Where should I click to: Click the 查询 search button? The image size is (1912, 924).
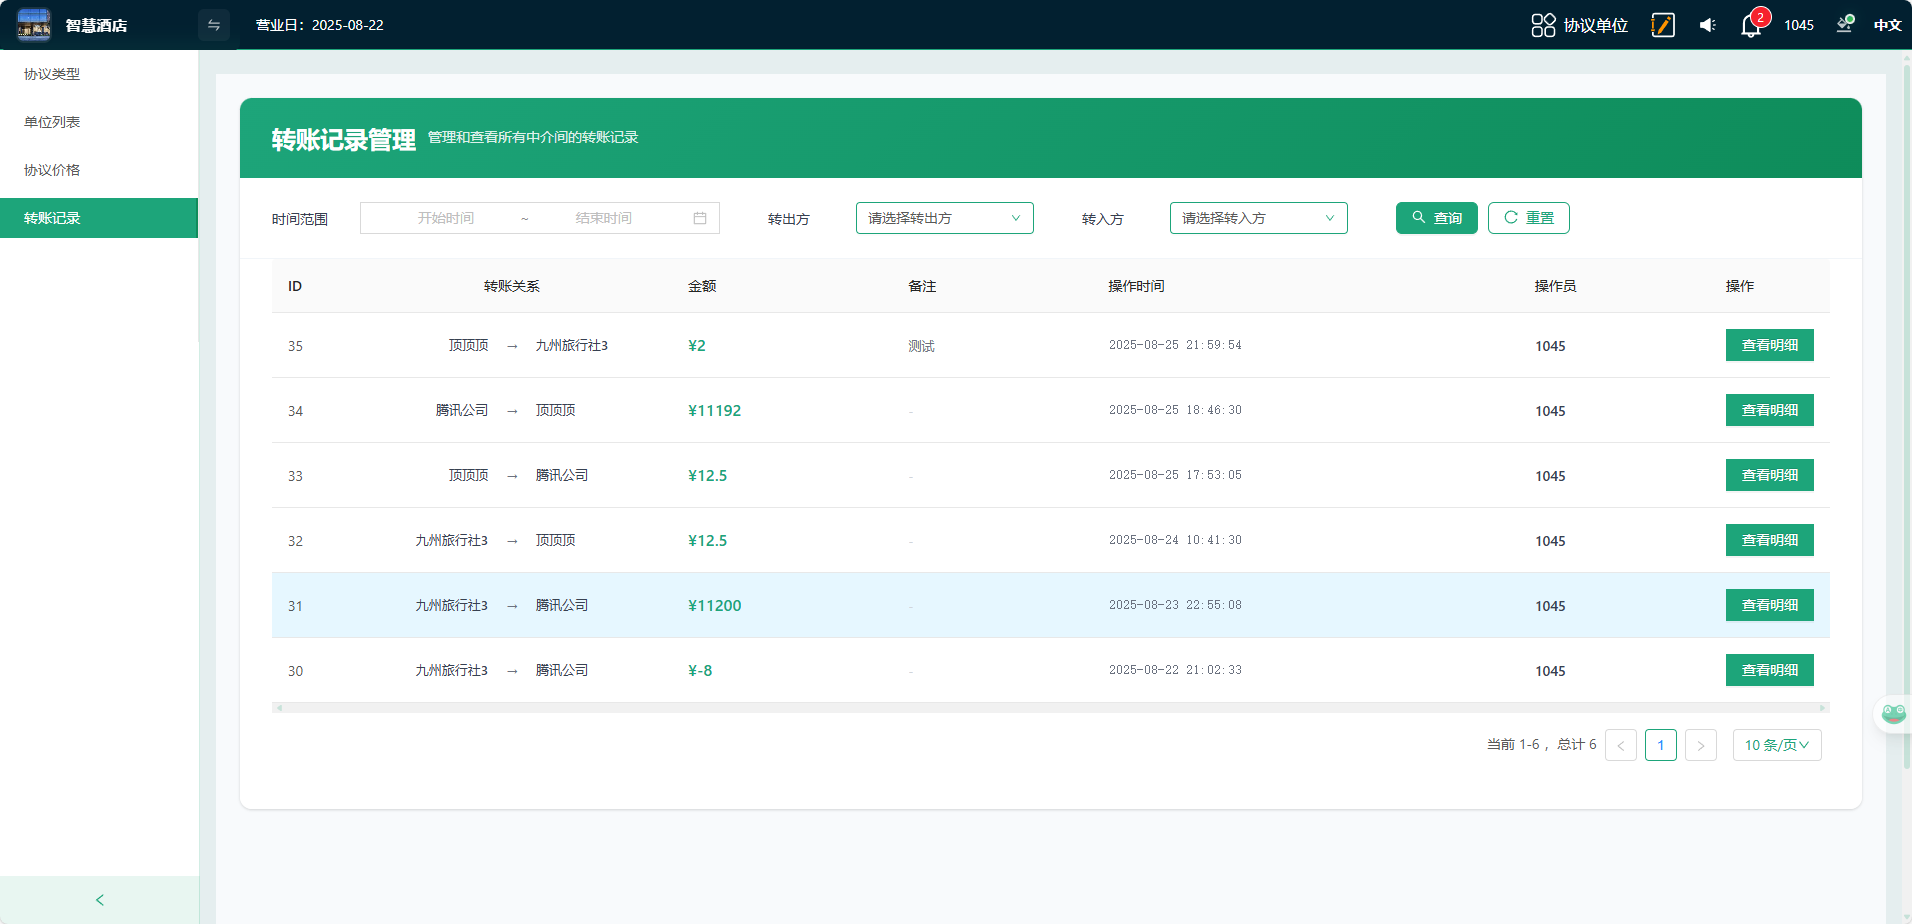pyautogui.click(x=1436, y=218)
